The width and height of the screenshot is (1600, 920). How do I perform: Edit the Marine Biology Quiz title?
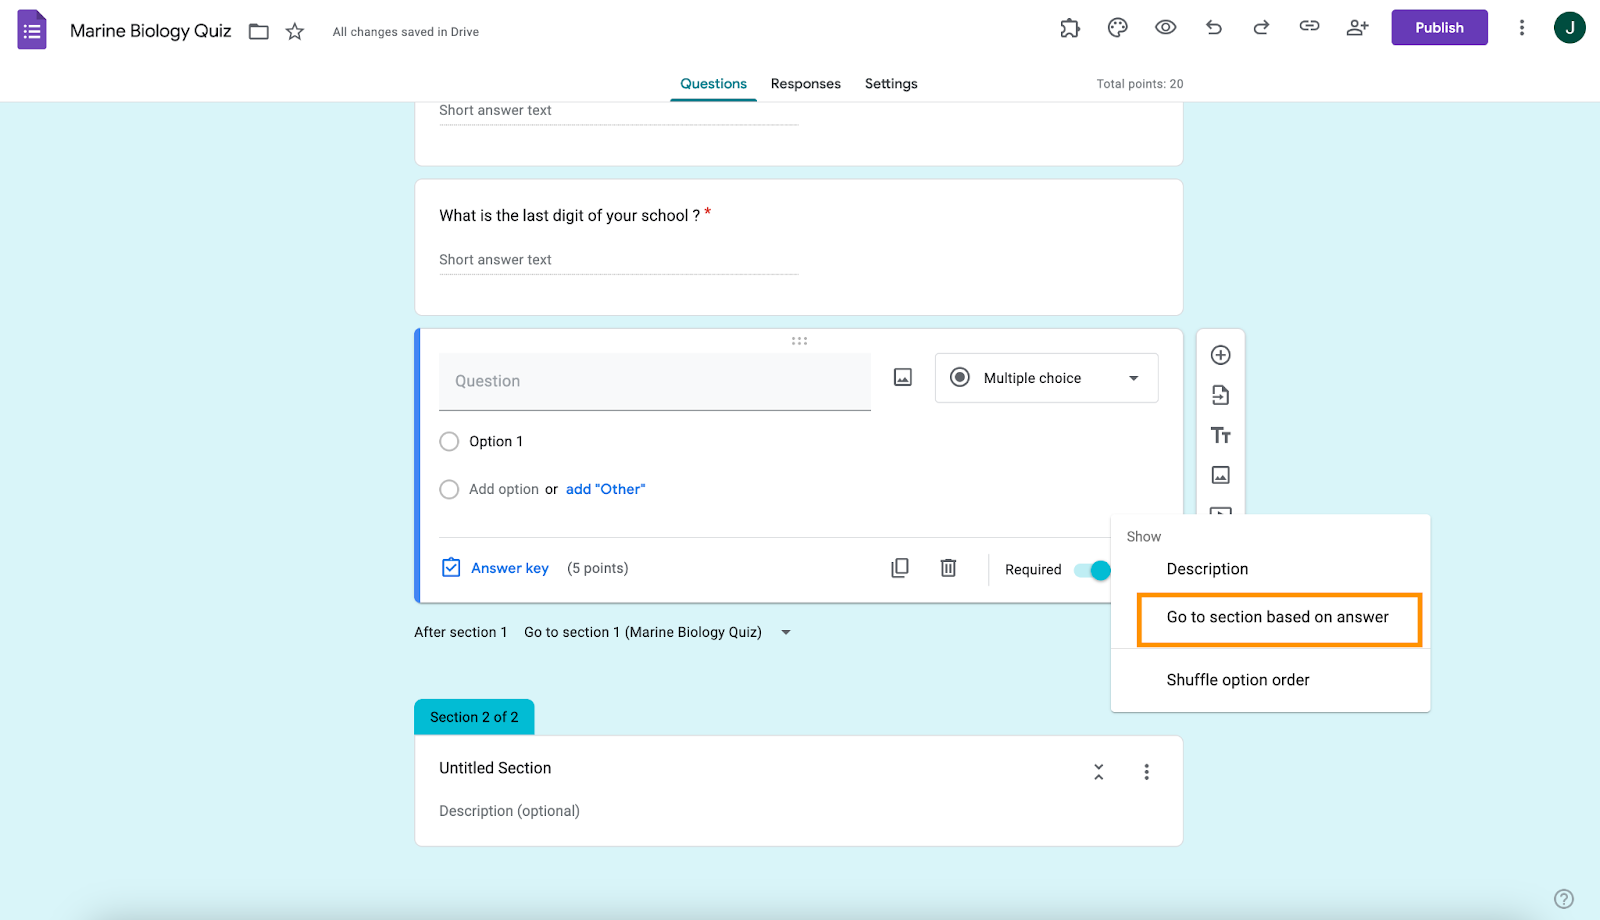click(x=151, y=31)
